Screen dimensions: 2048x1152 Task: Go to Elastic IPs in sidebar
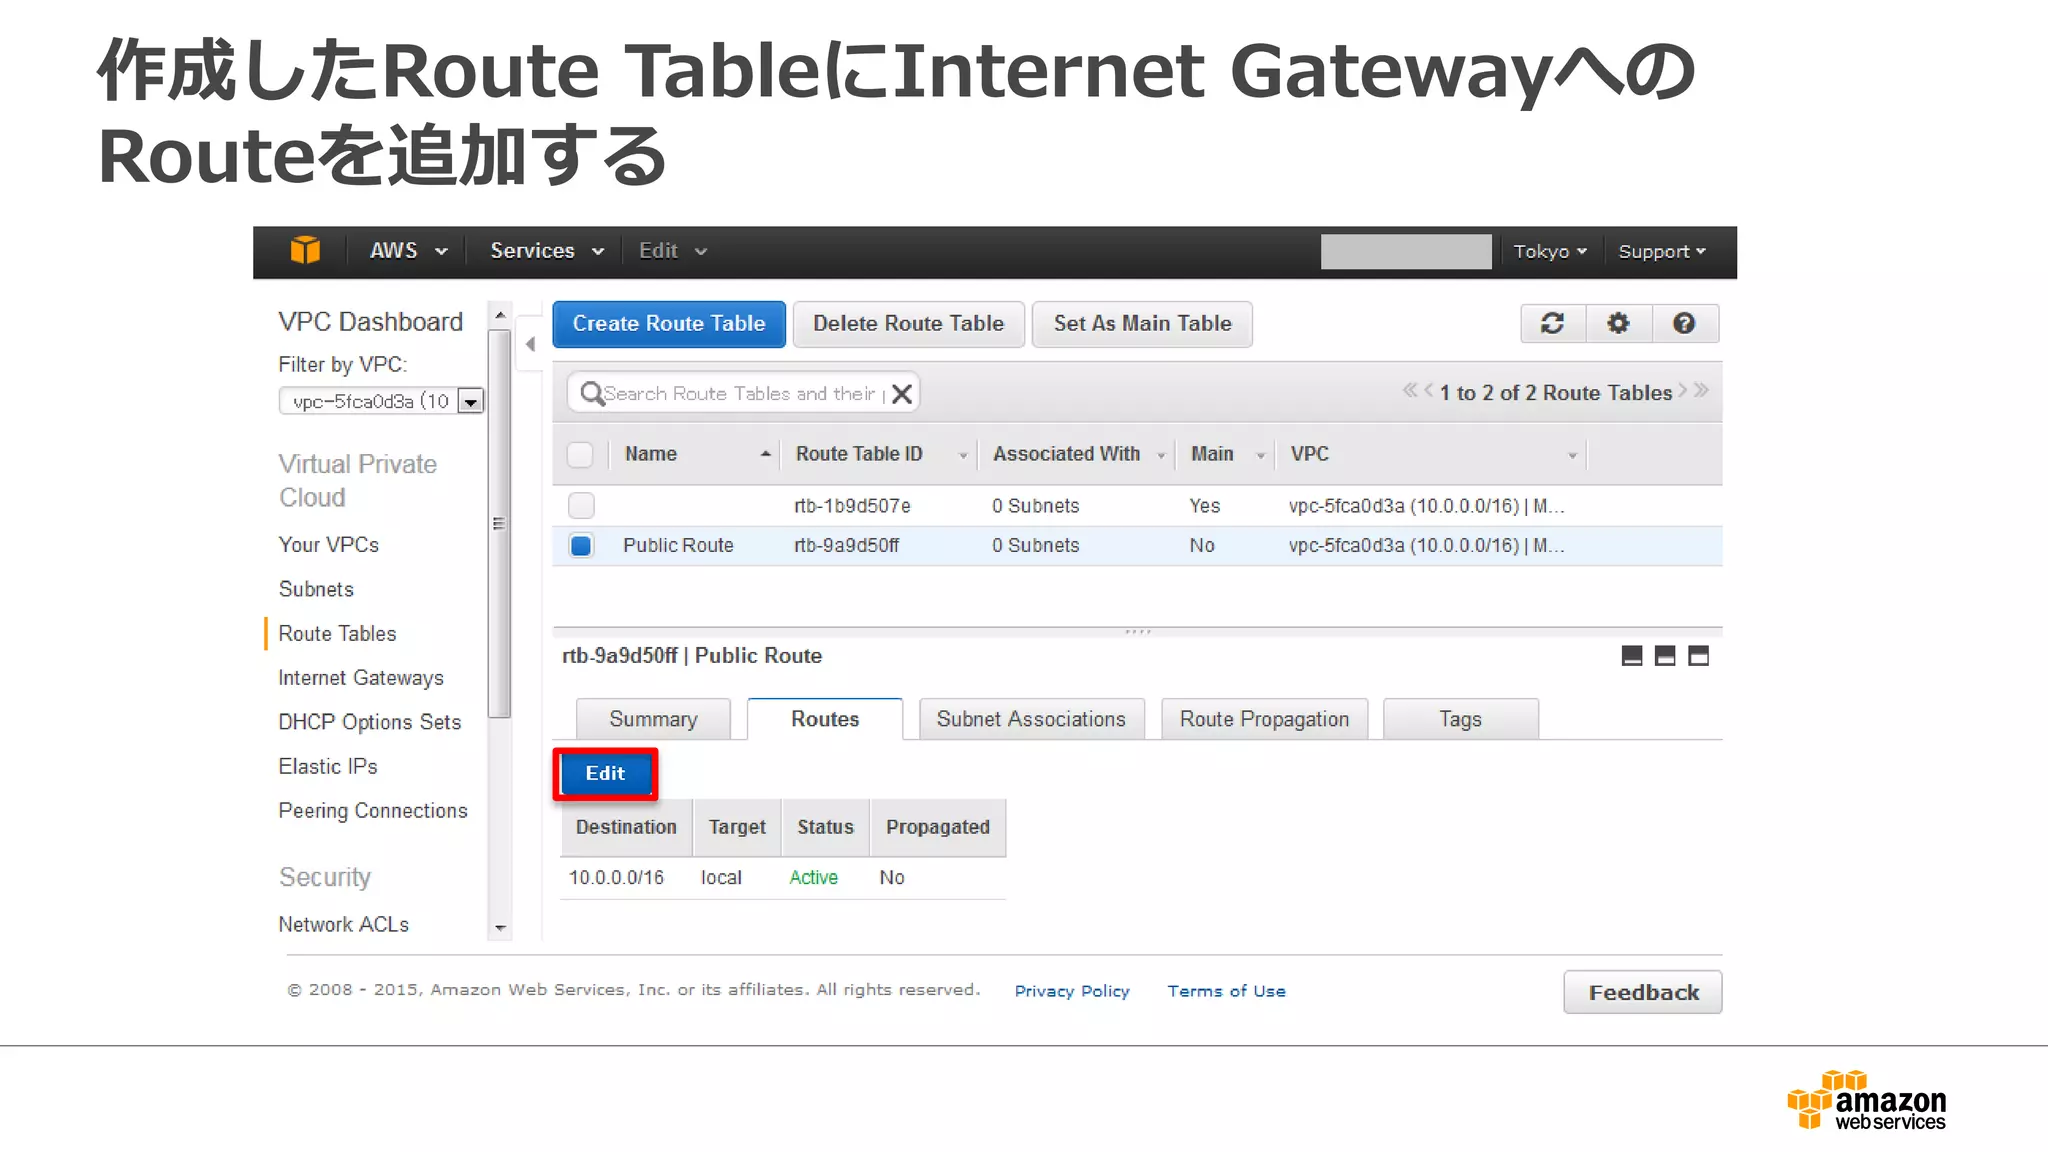point(328,767)
